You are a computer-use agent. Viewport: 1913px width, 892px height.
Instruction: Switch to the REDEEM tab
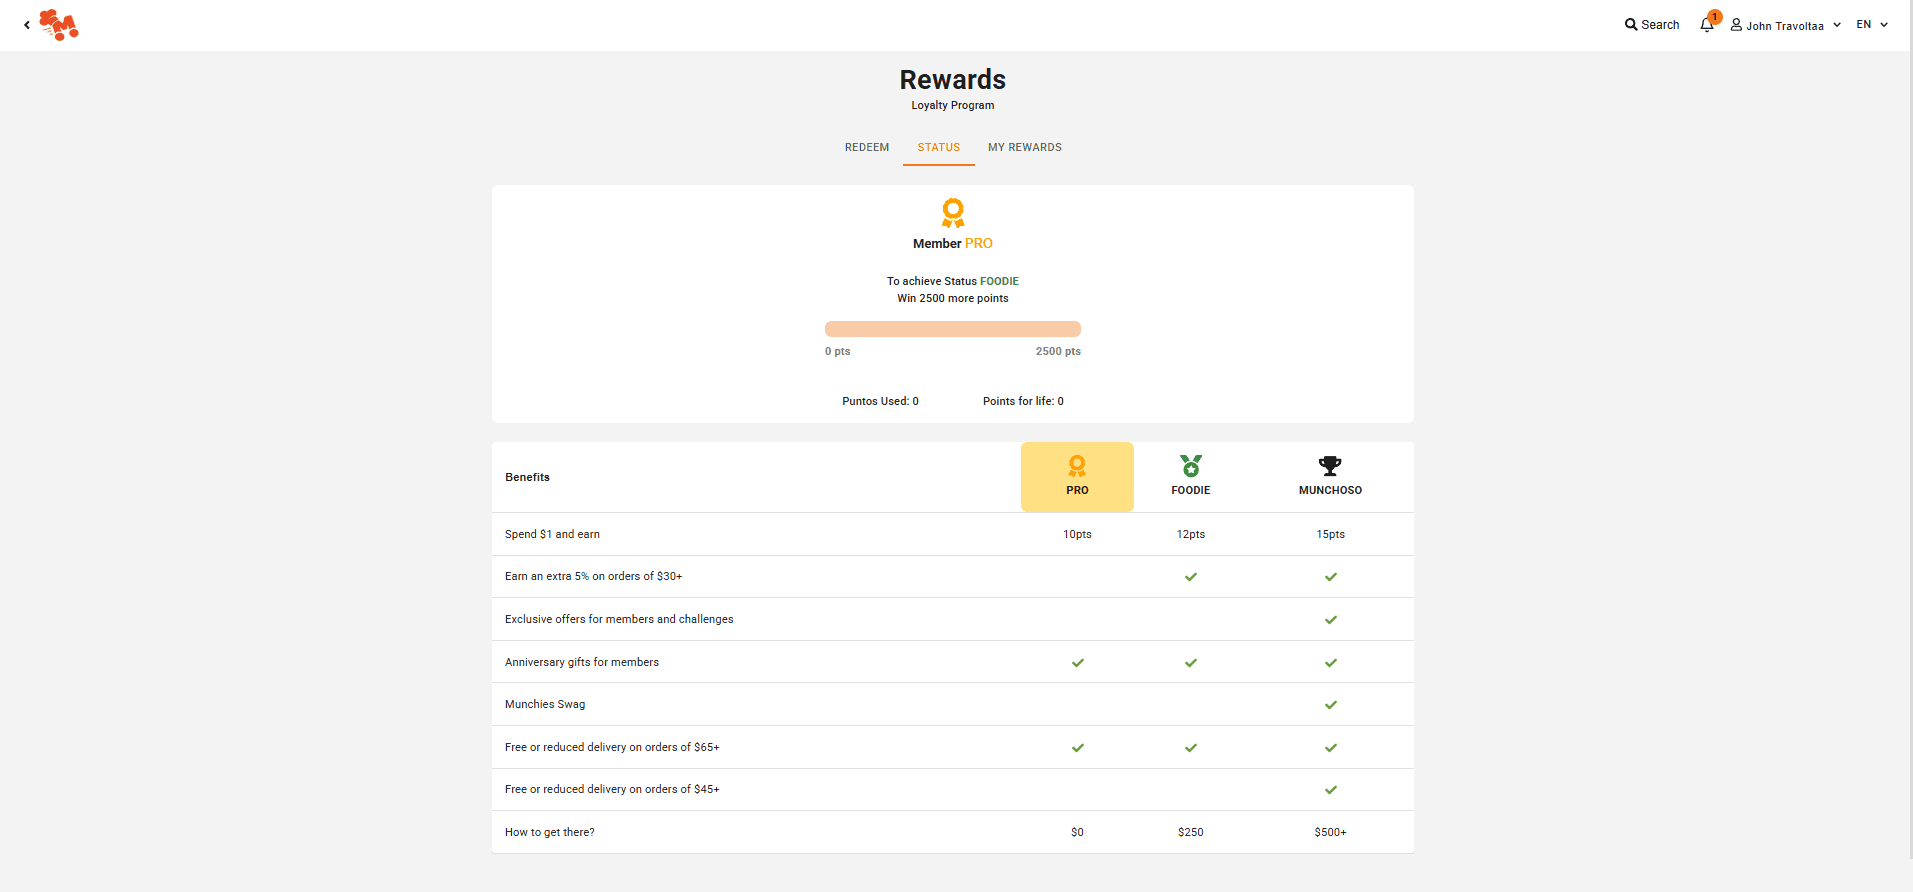pos(867,147)
